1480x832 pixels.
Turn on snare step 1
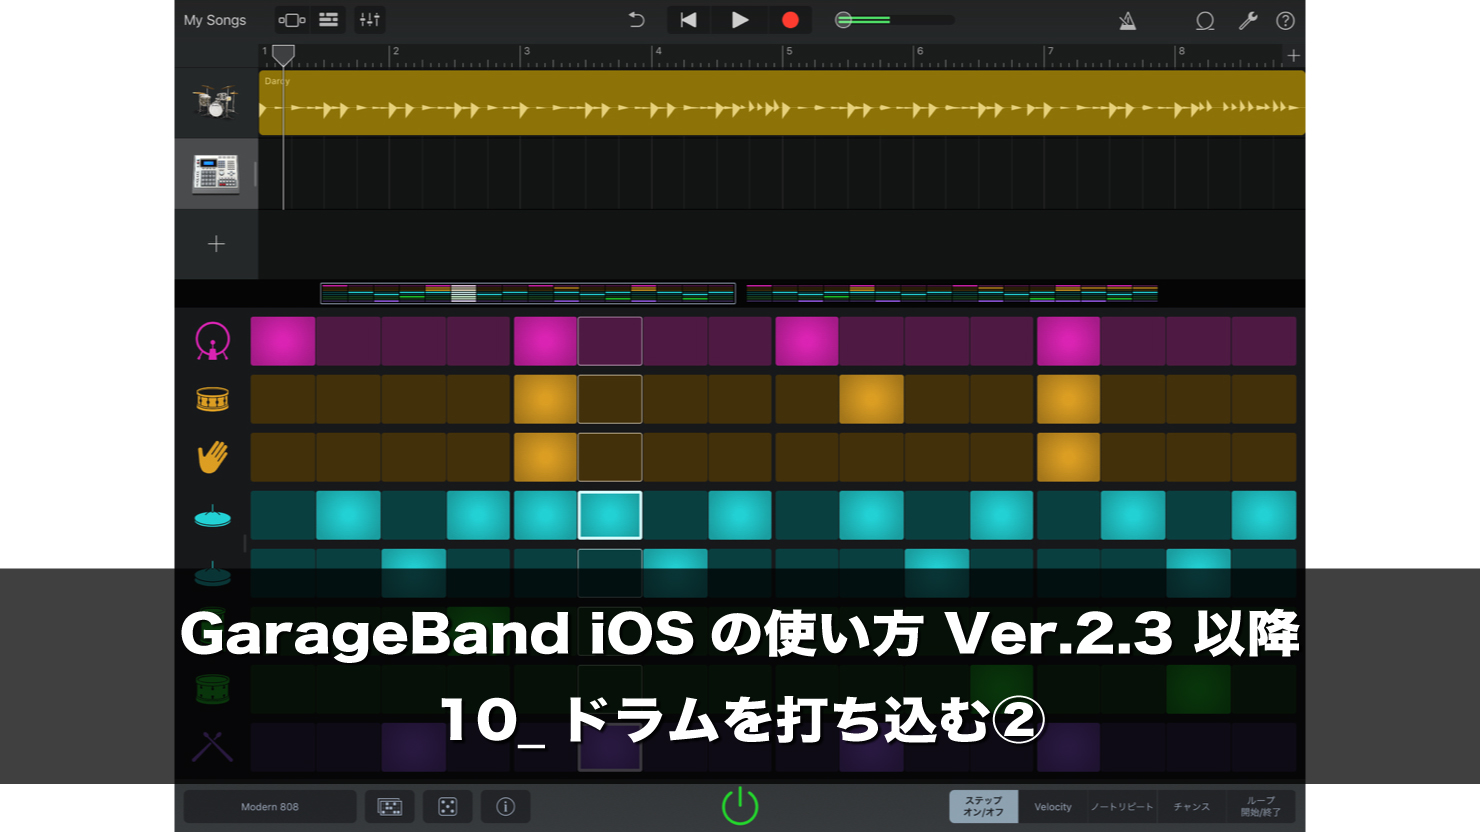[x=283, y=399]
